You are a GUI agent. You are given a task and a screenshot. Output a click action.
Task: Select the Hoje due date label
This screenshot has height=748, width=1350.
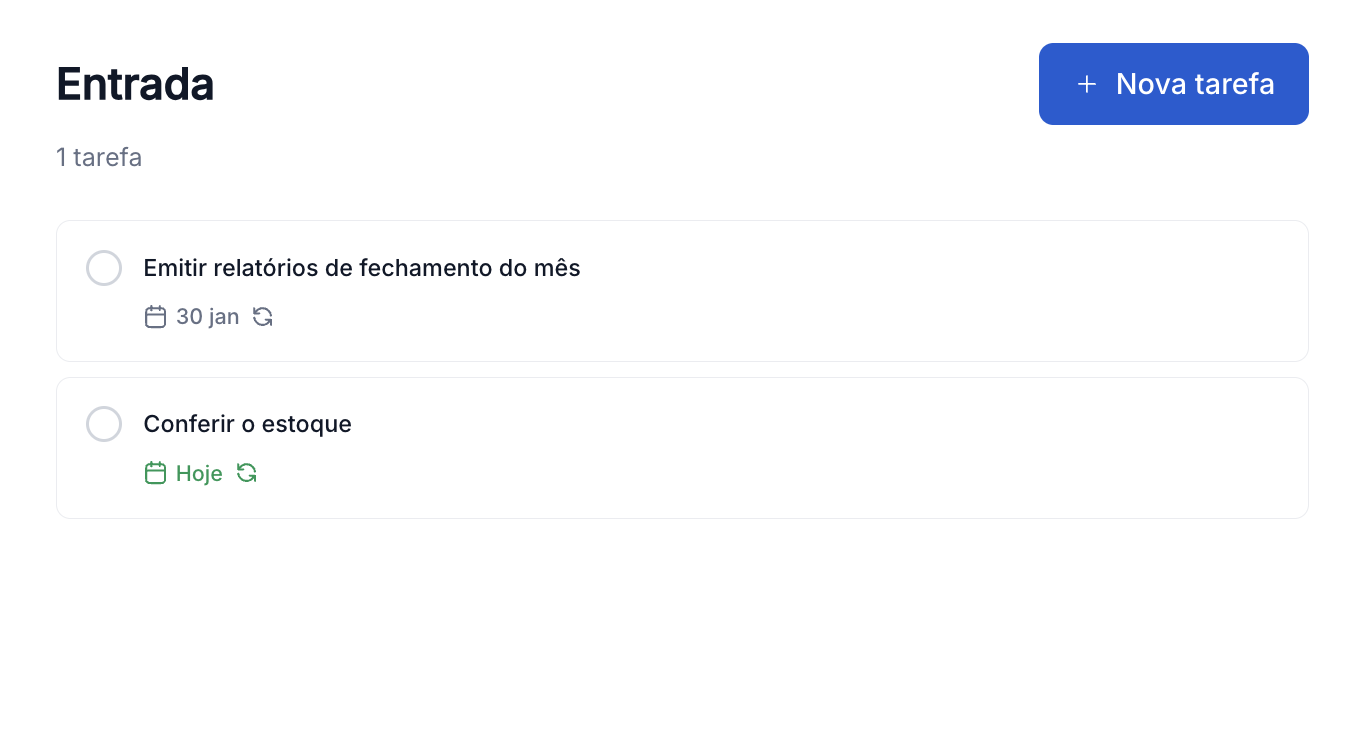coord(199,473)
